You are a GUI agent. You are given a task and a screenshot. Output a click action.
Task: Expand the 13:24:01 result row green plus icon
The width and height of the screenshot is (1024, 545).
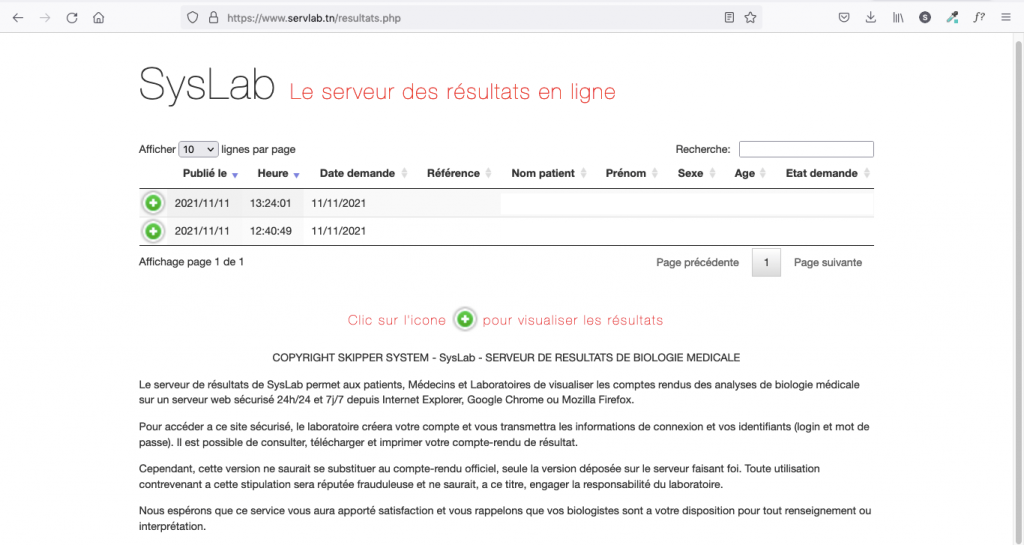[153, 203]
